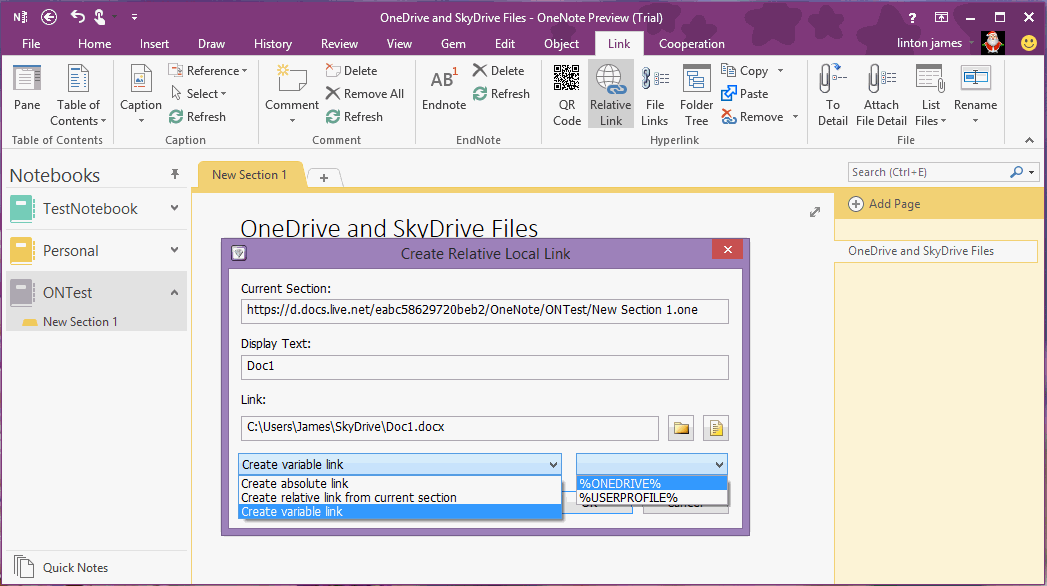The image size is (1047, 586).
Task: Open the List Files dropdown
Action: (930, 95)
